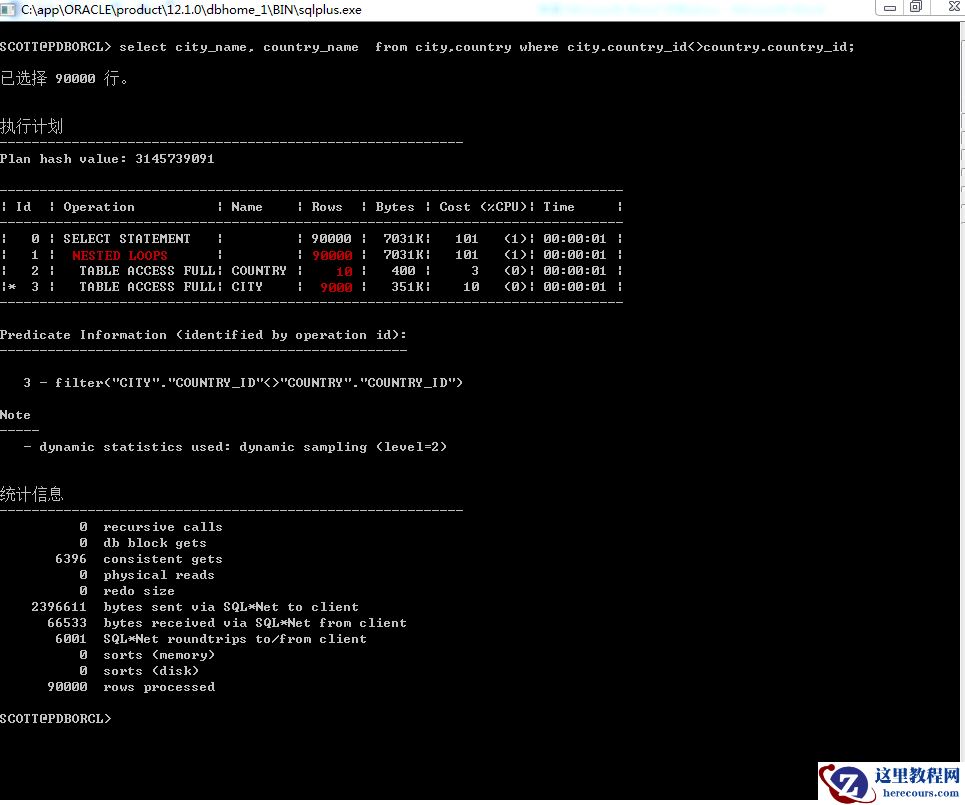Screen dimensions: 965x805
Task: Click the "COUNTRY" table name cell
Action: click(x=258, y=271)
